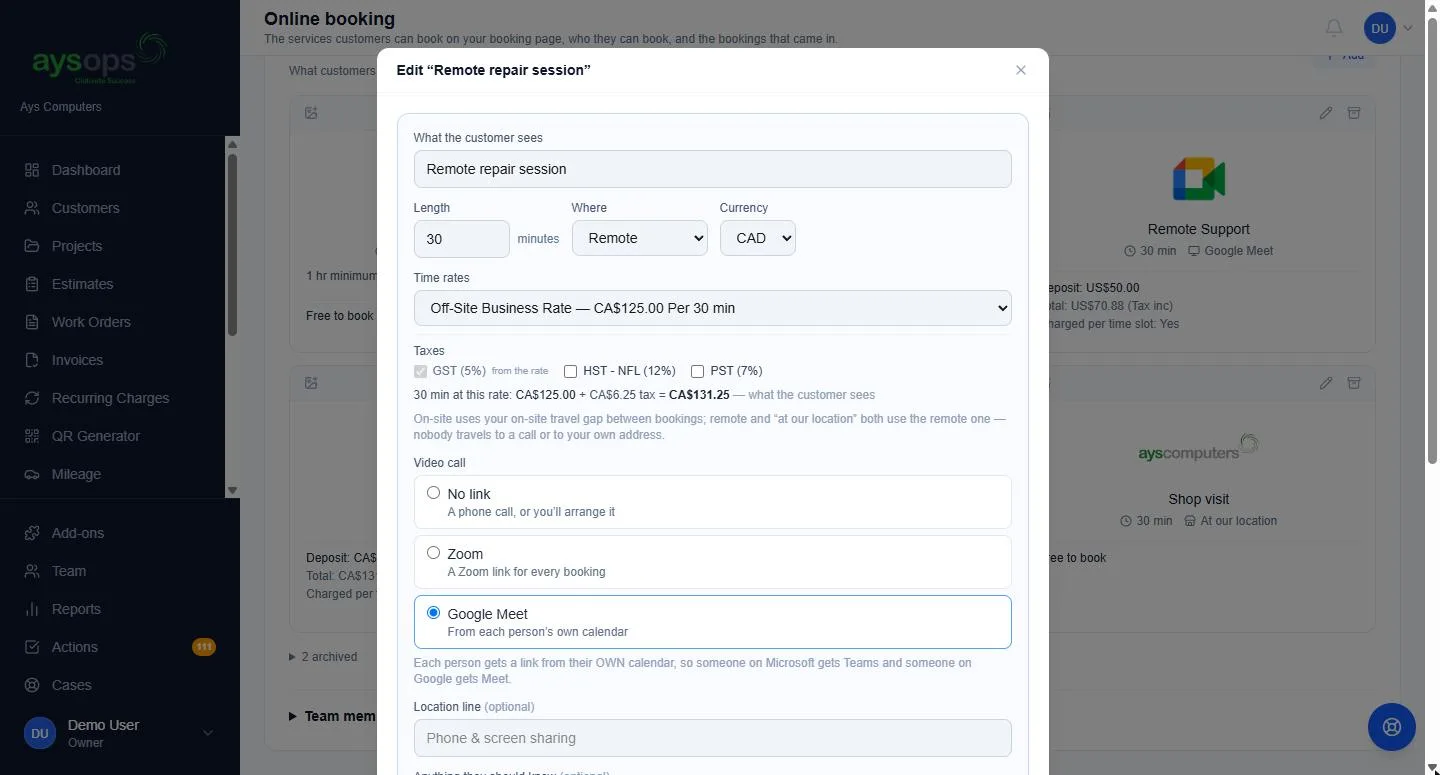Open Dashboard from the sidebar
The height and width of the screenshot is (775, 1440).
pos(85,170)
